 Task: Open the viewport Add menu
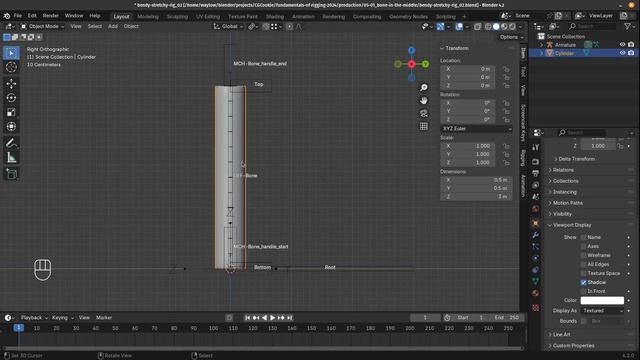pyautogui.click(x=113, y=26)
